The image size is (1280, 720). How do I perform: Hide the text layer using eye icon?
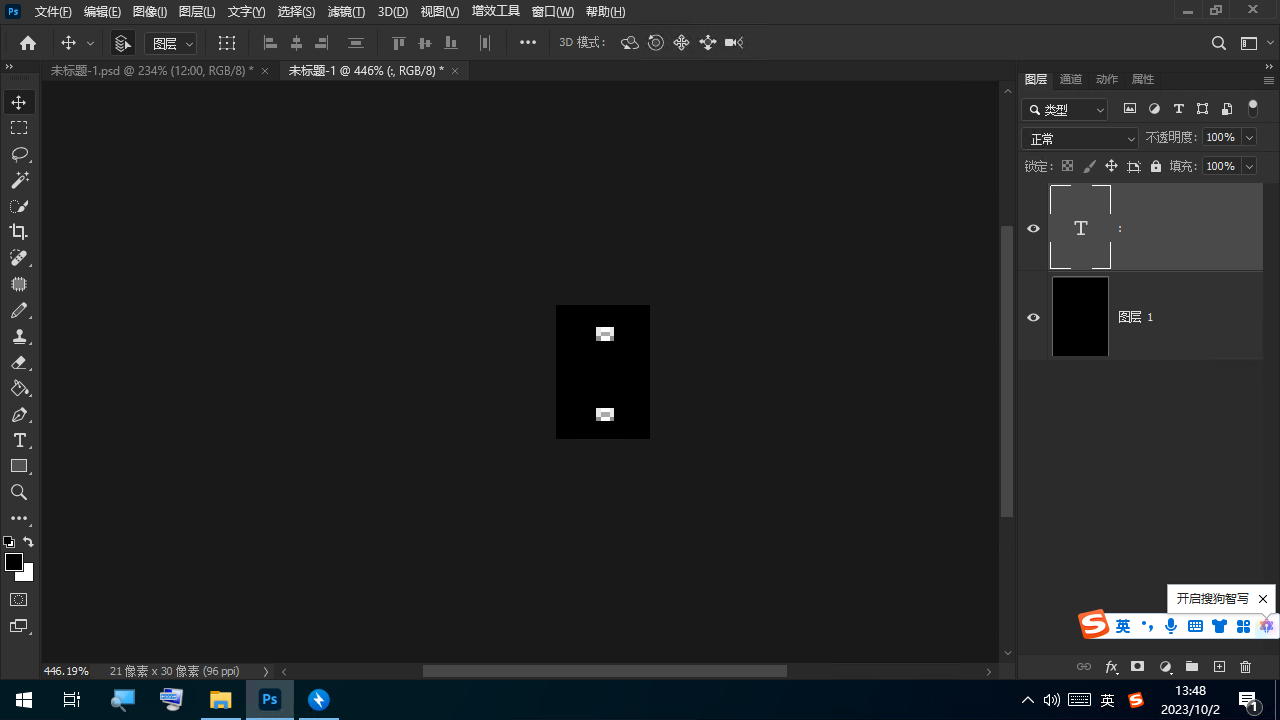pyautogui.click(x=1034, y=228)
